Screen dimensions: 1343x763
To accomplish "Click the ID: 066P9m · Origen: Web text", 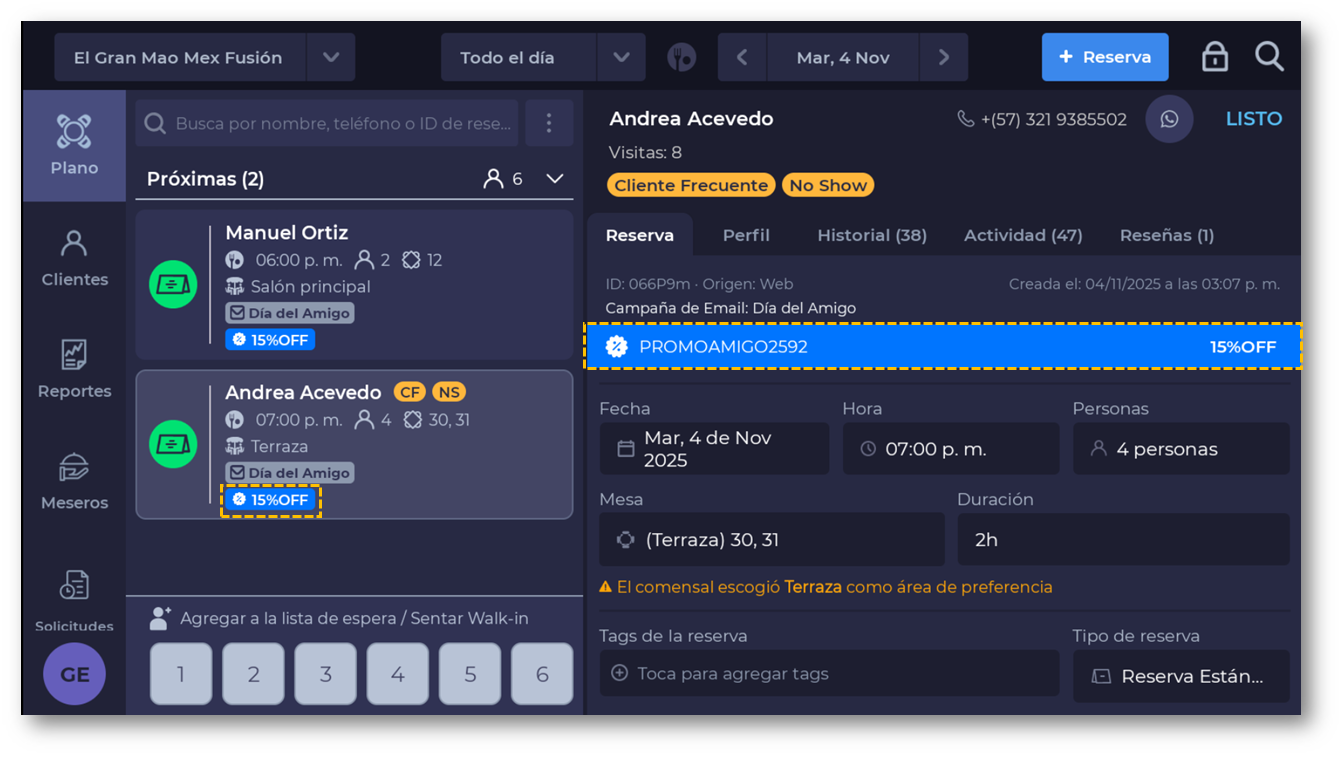I will (x=699, y=284).
